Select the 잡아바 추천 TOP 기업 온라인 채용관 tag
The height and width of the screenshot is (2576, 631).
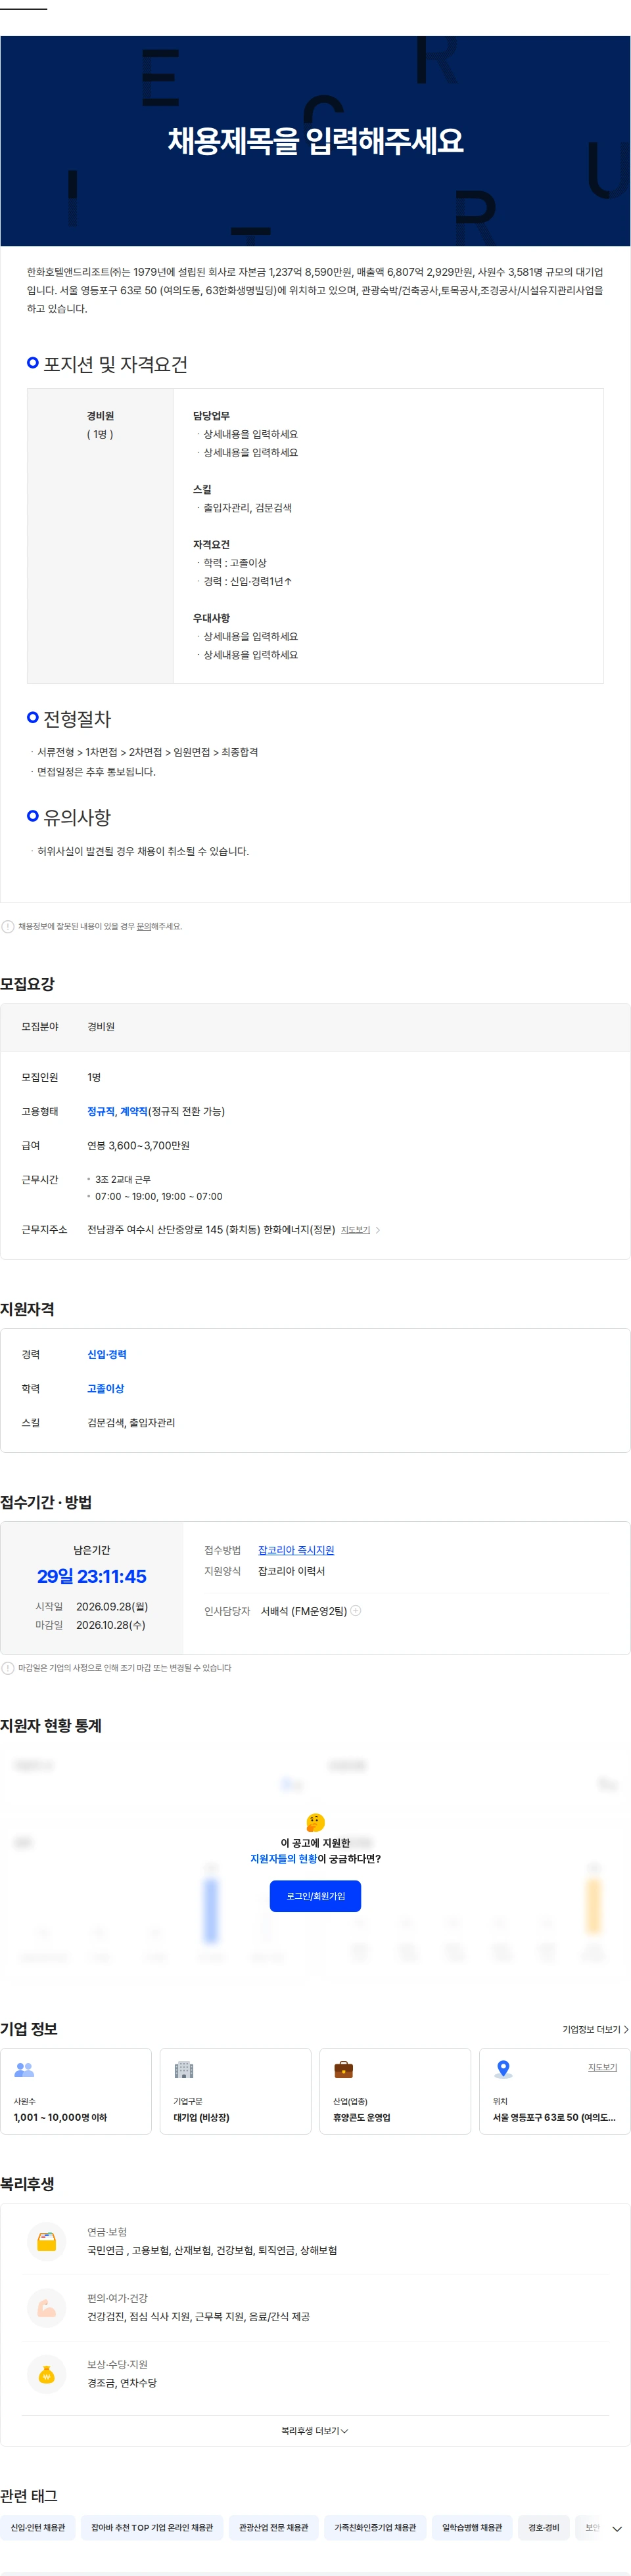point(152,2527)
